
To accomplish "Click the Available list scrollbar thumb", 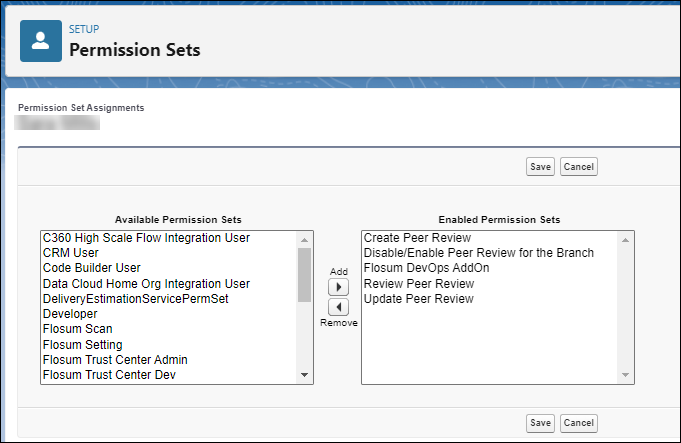I will click(304, 275).
